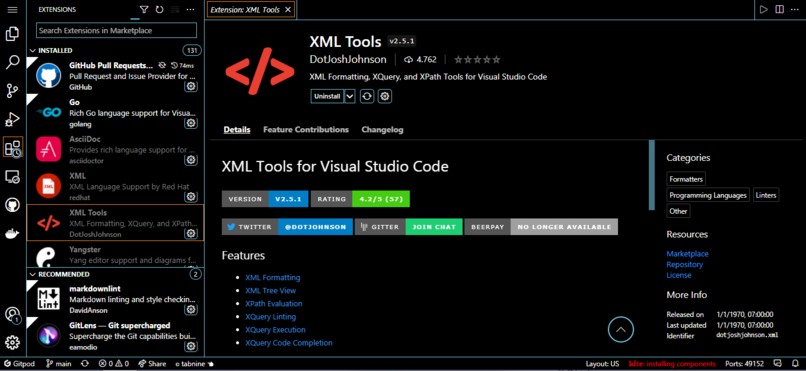
Task: Open the Accounts menu icon
Action: pyautogui.click(x=12, y=314)
